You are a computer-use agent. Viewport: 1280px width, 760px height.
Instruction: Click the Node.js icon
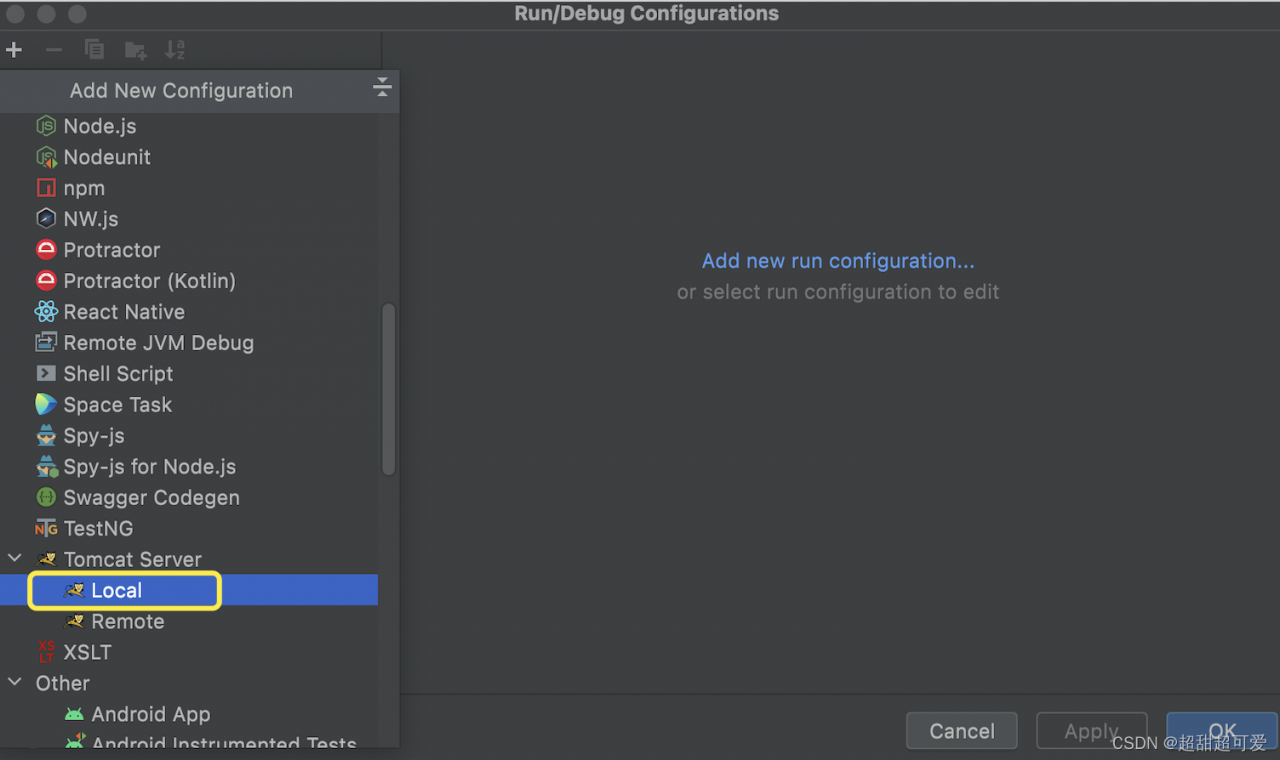(x=46, y=126)
